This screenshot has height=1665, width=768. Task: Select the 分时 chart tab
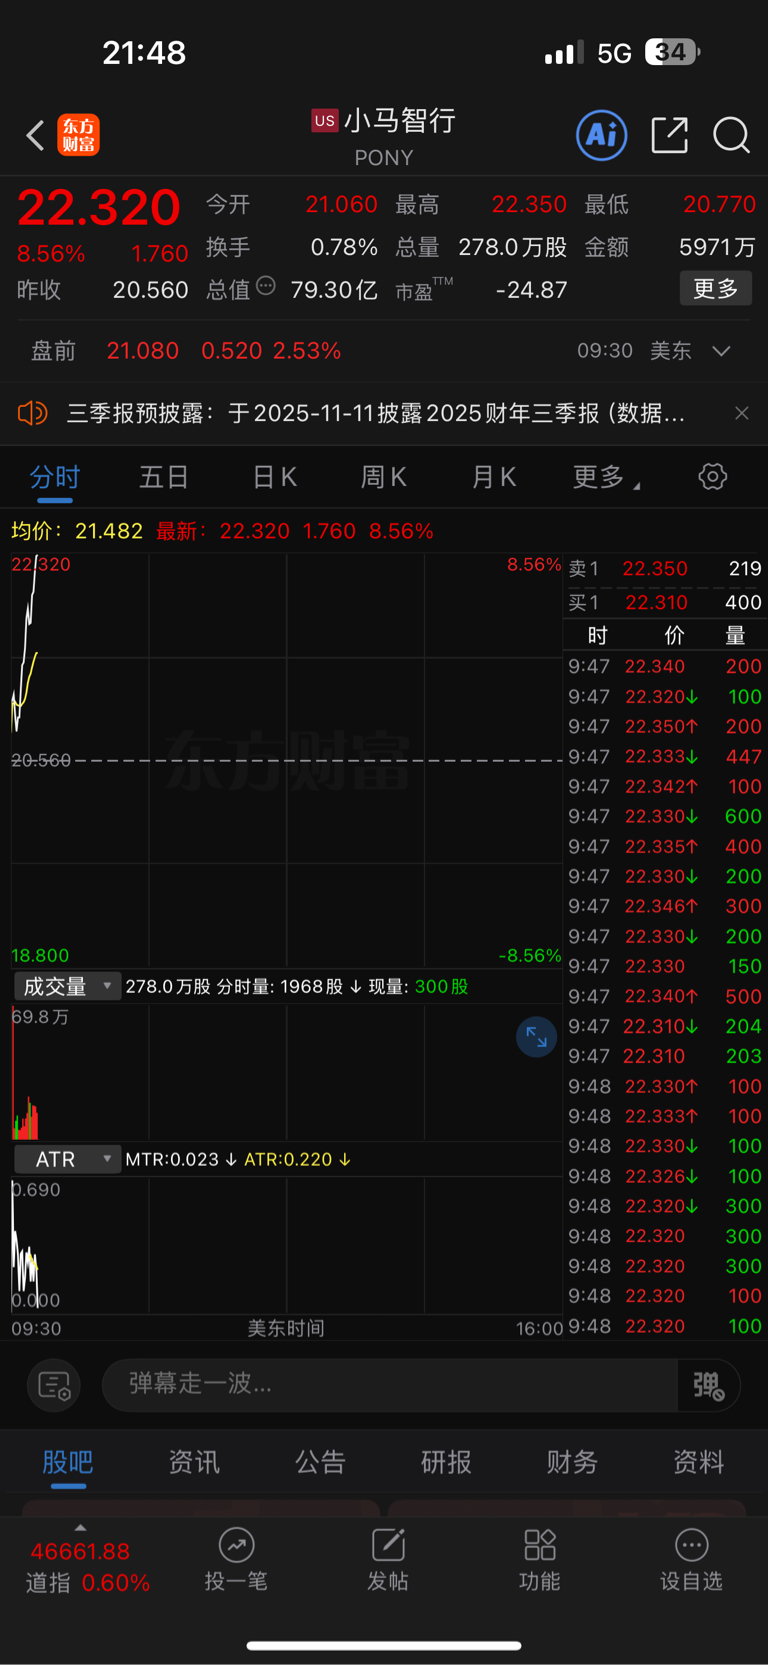(55, 477)
